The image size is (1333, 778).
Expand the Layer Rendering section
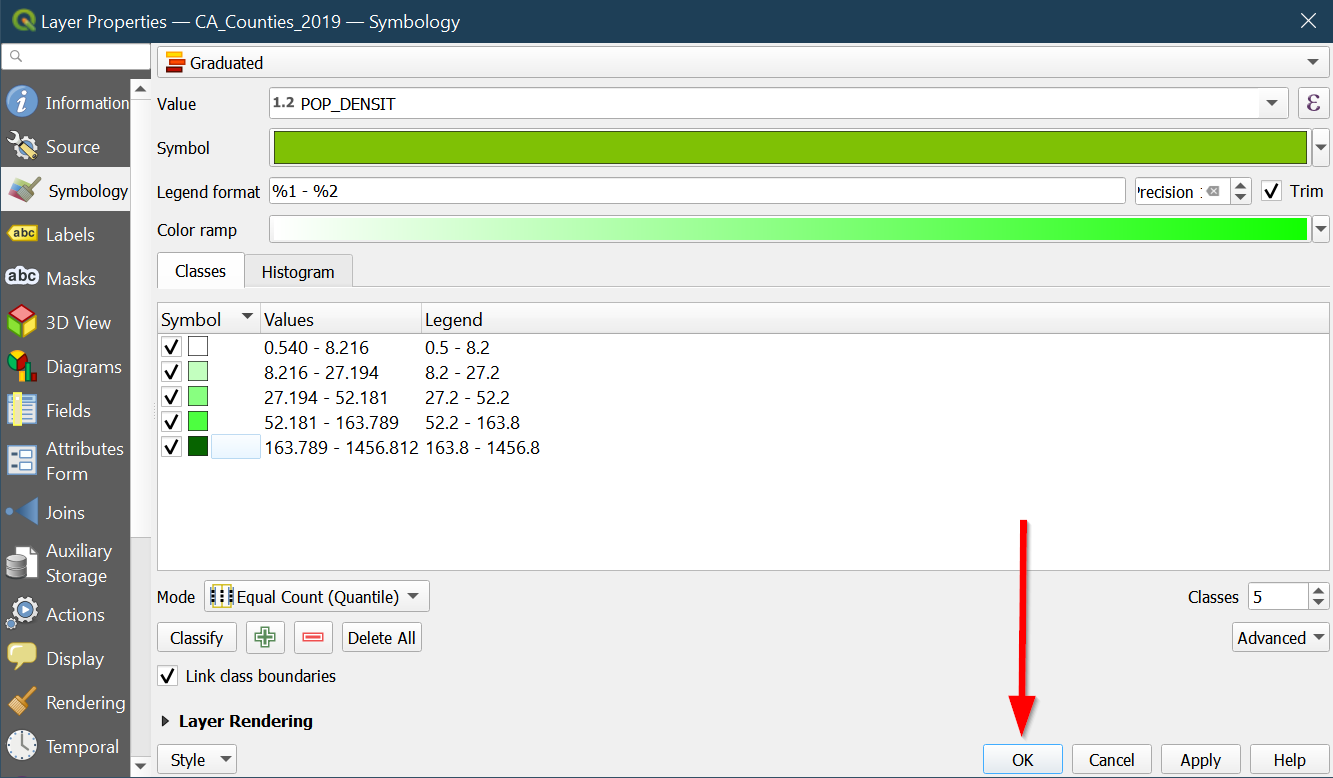point(166,721)
